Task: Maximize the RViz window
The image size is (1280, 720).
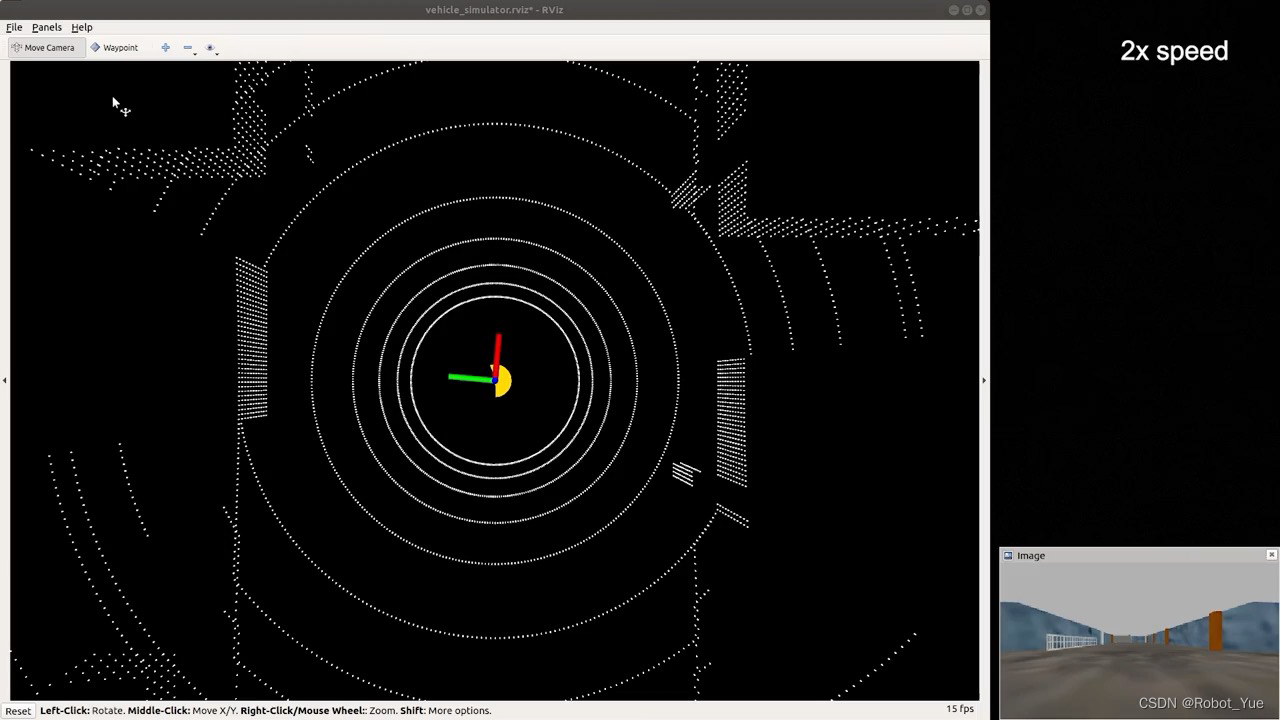Action: 967,10
